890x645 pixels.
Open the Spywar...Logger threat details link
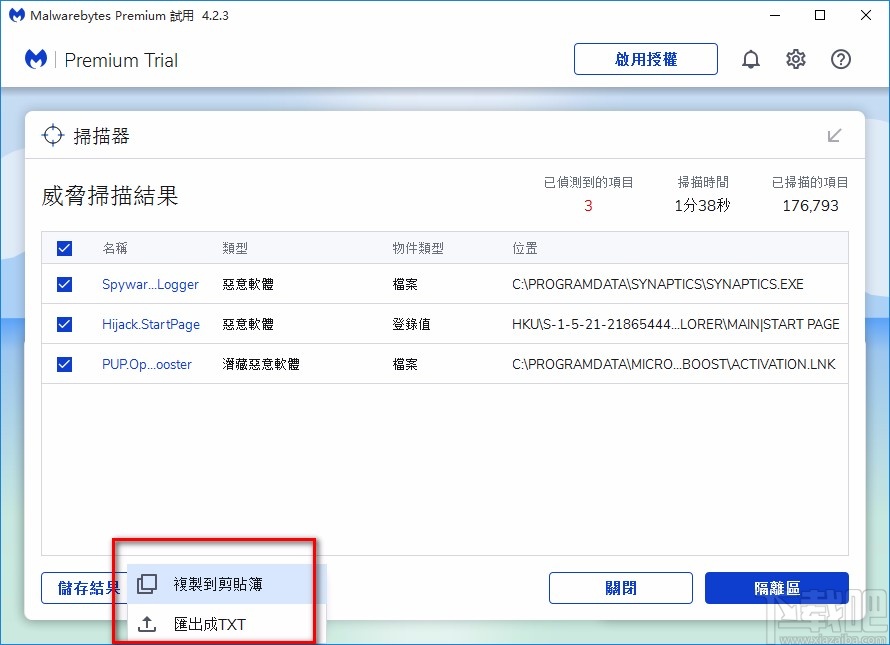pyautogui.click(x=150, y=284)
